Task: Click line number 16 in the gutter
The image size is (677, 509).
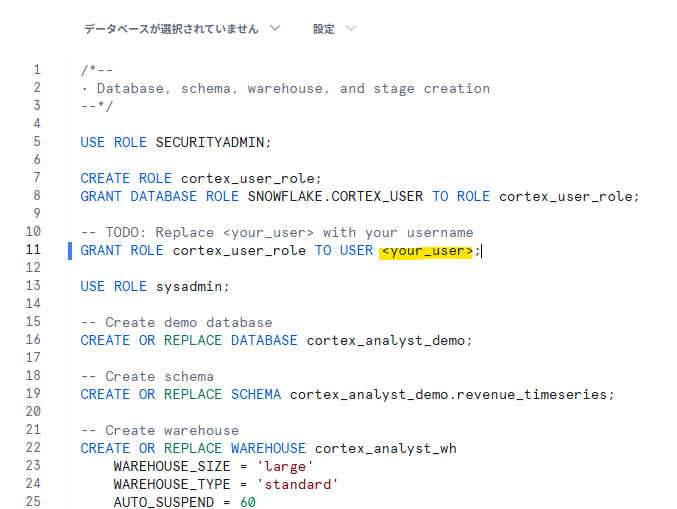Action: pyautogui.click(x=33, y=339)
